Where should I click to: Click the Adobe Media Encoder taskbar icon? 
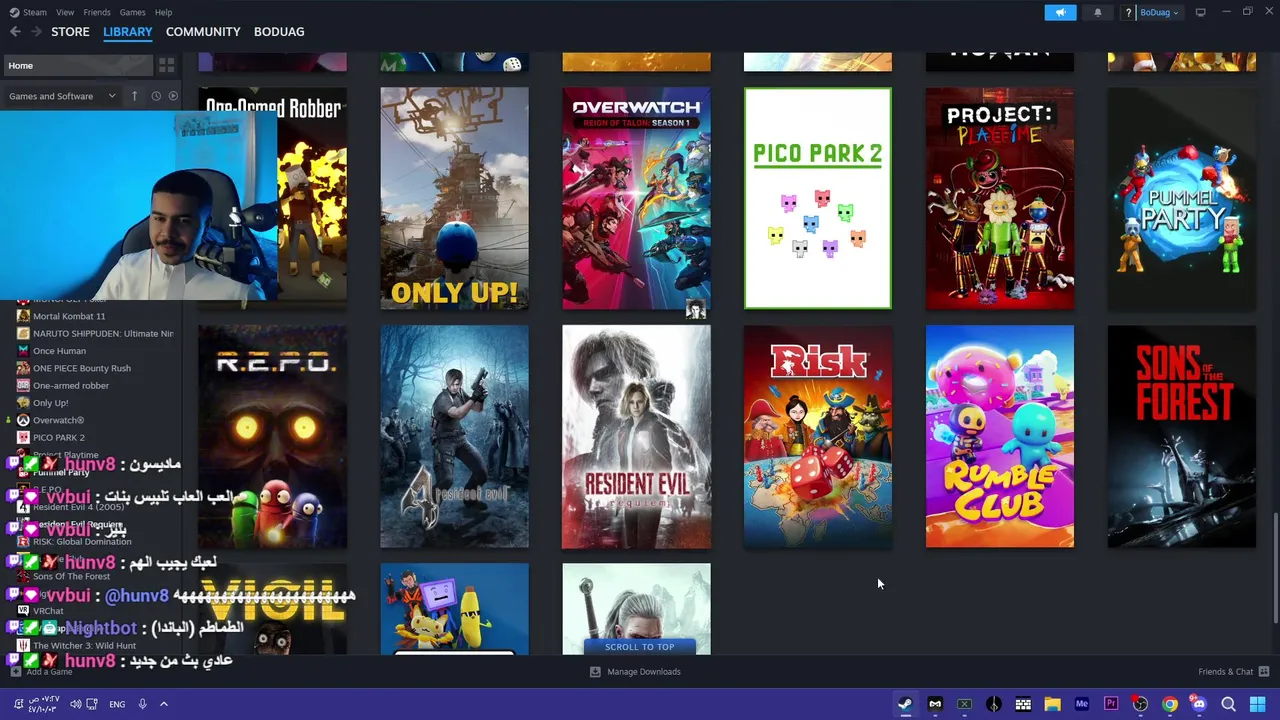1081,704
